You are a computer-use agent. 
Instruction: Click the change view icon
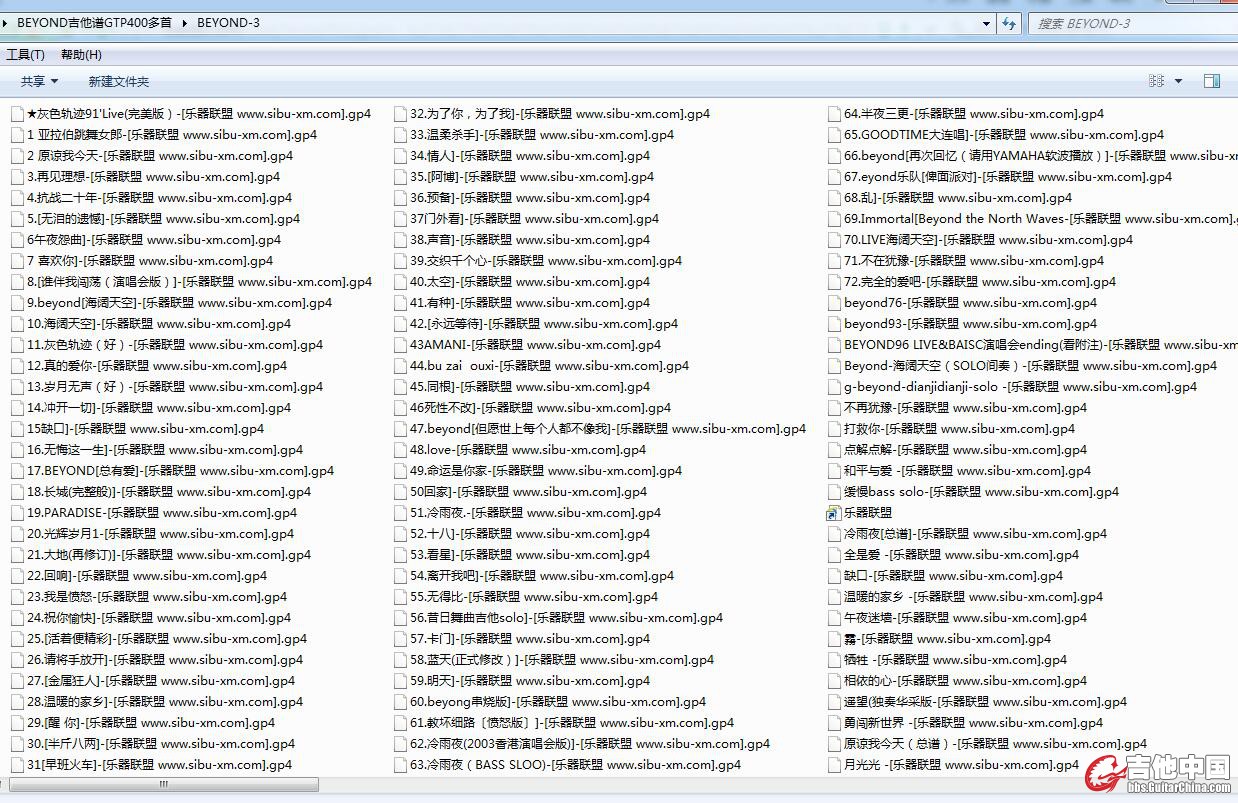[1157, 81]
